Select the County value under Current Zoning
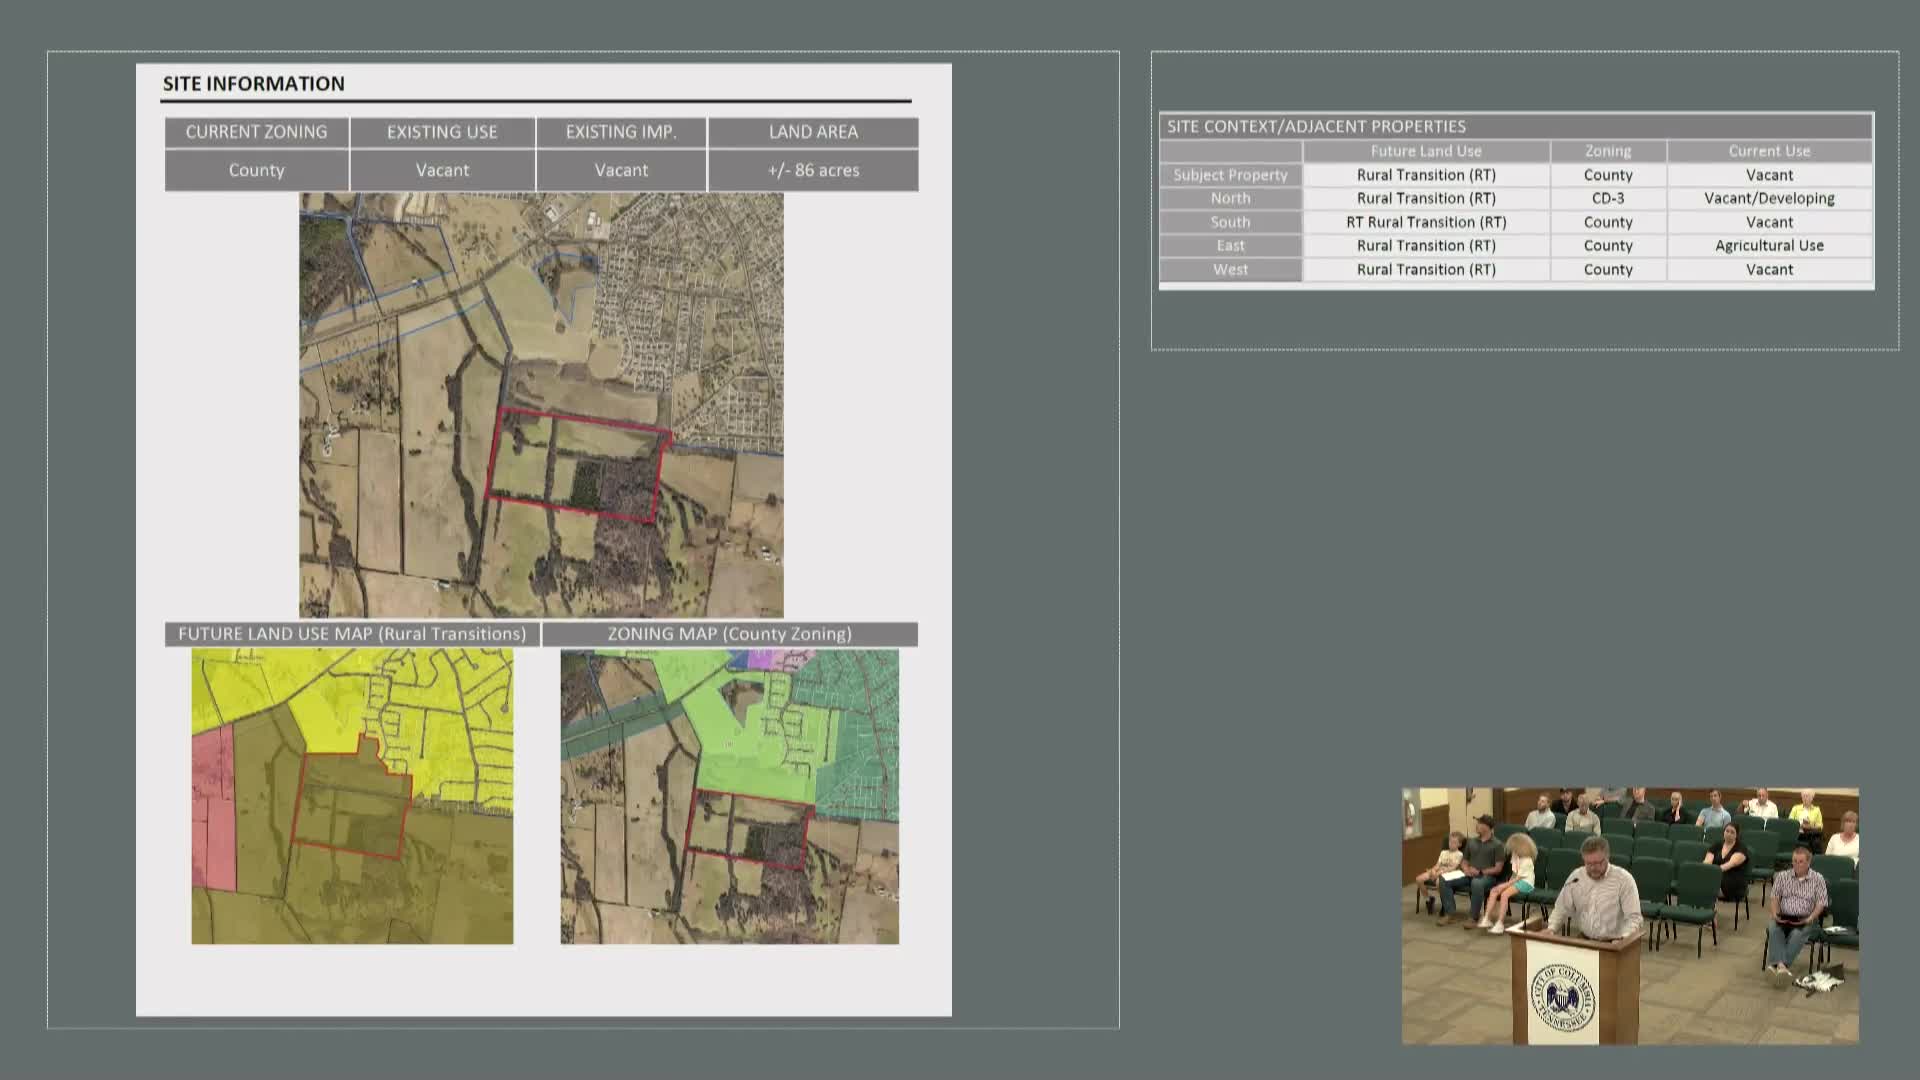The image size is (1920, 1080). 257,170
